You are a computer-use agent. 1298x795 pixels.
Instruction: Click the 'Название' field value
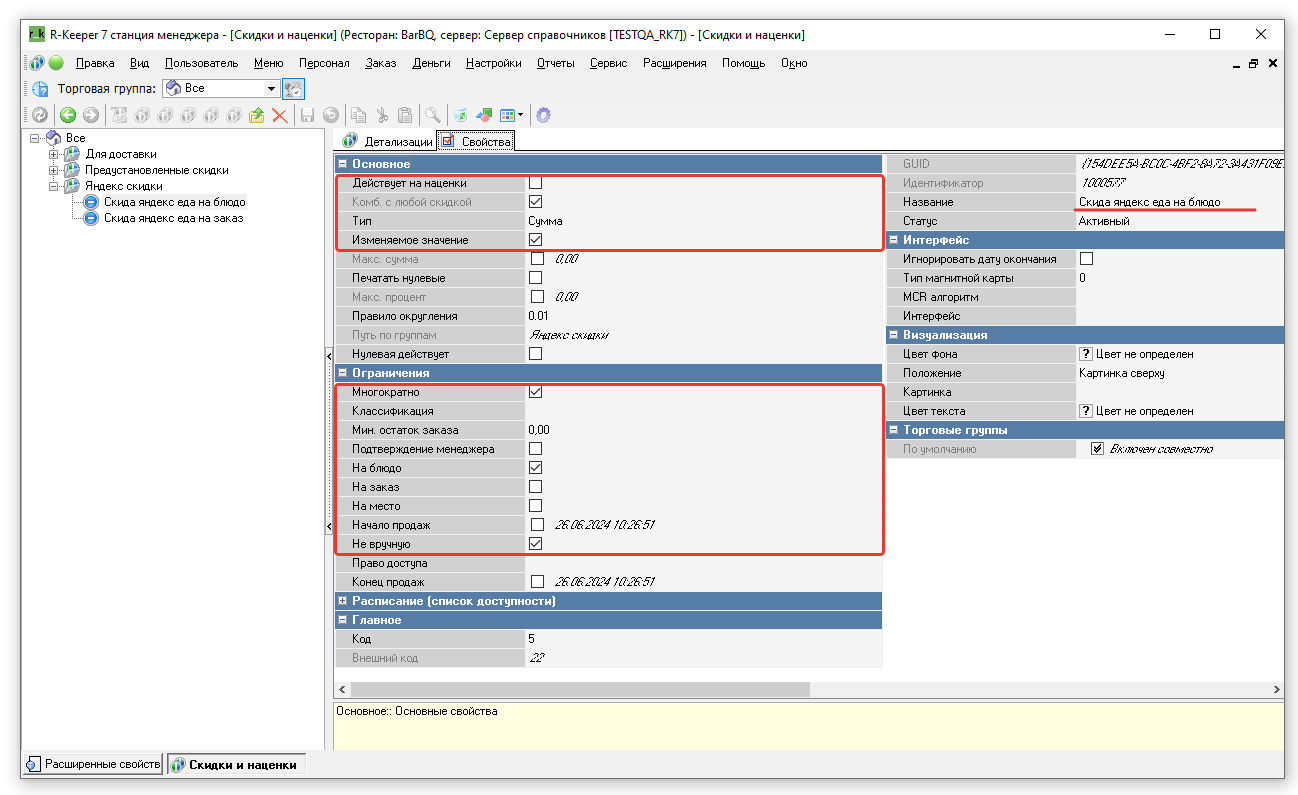pos(1179,202)
